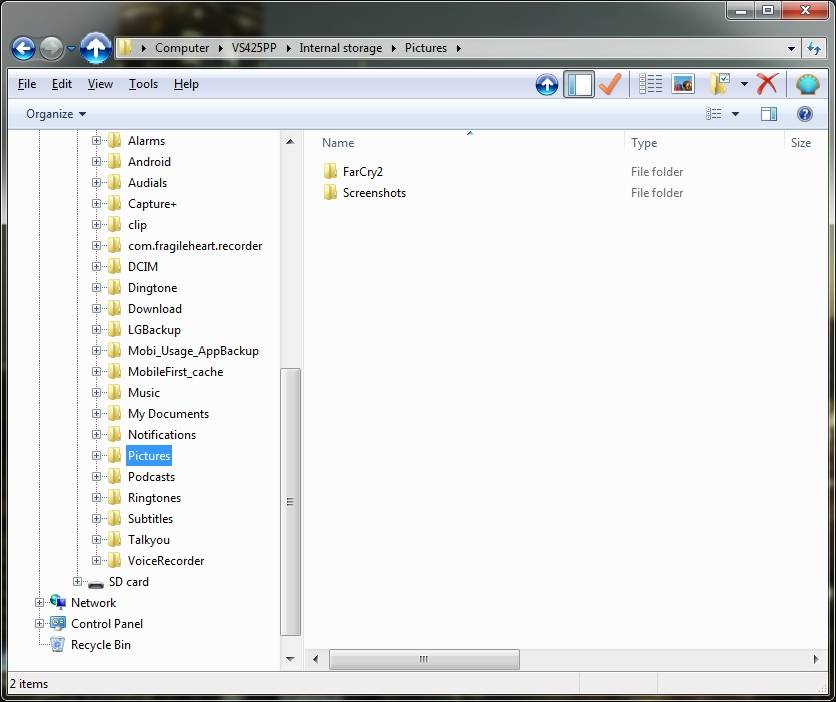Toggle the preview pane button

click(768, 114)
